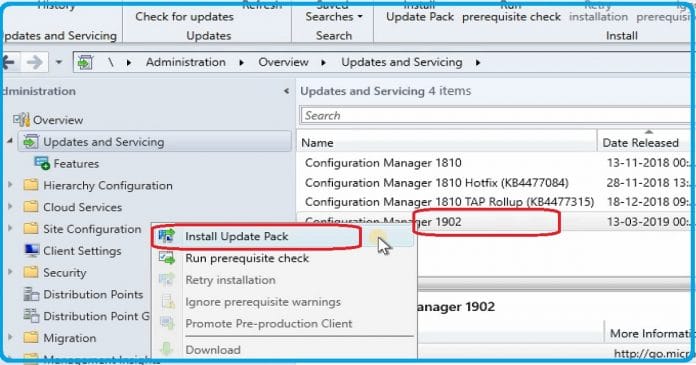Expand the Site Configuration tree node
696x365 pixels.
click(10, 228)
